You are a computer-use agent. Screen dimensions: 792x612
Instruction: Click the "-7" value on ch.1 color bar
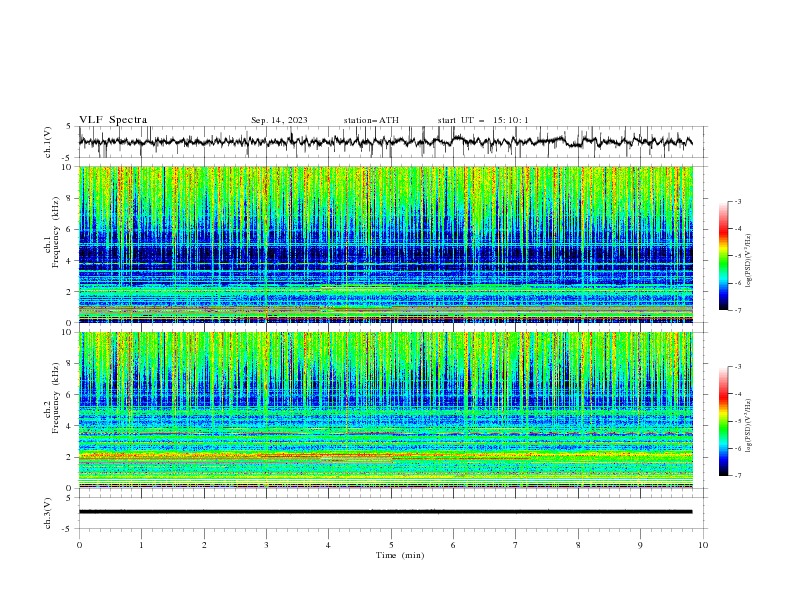pos(737,310)
